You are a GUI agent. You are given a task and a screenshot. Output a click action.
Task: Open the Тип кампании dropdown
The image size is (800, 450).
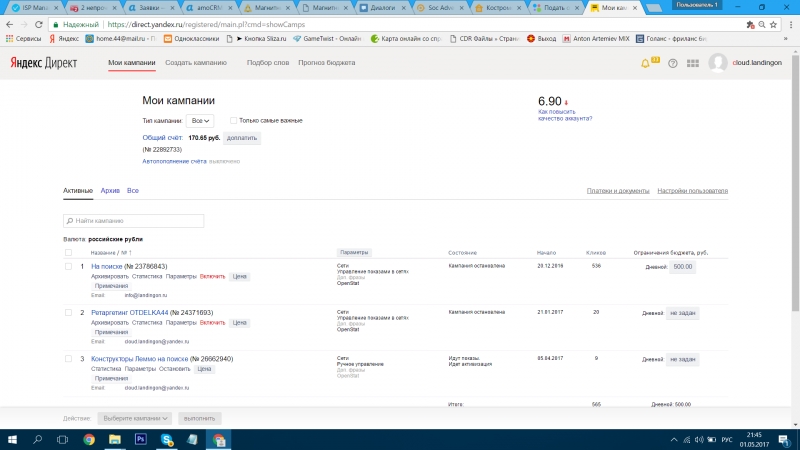[x=200, y=121]
